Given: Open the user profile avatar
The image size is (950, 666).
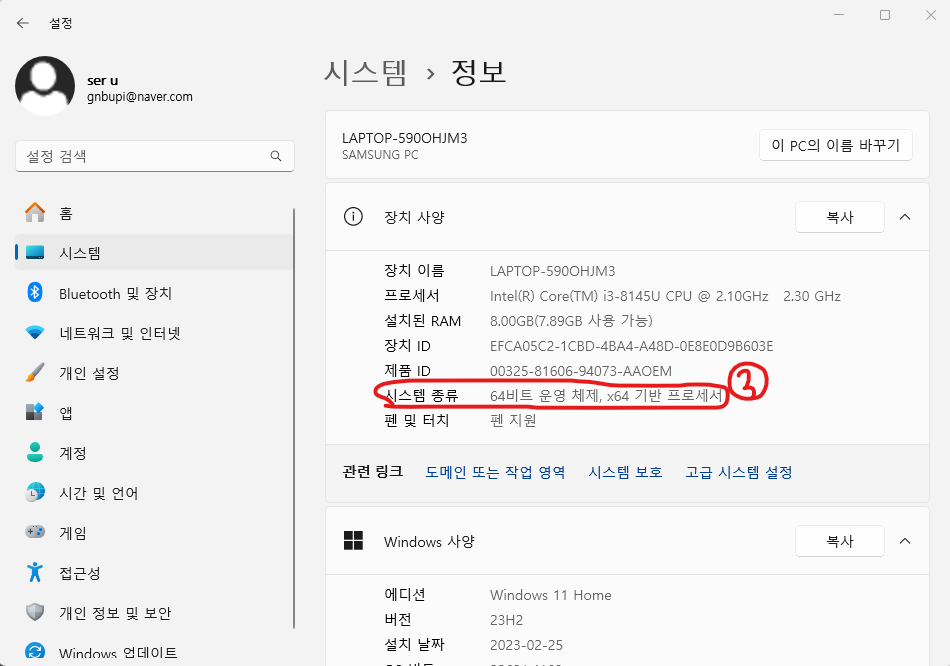Looking at the screenshot, I should point(45,86).
